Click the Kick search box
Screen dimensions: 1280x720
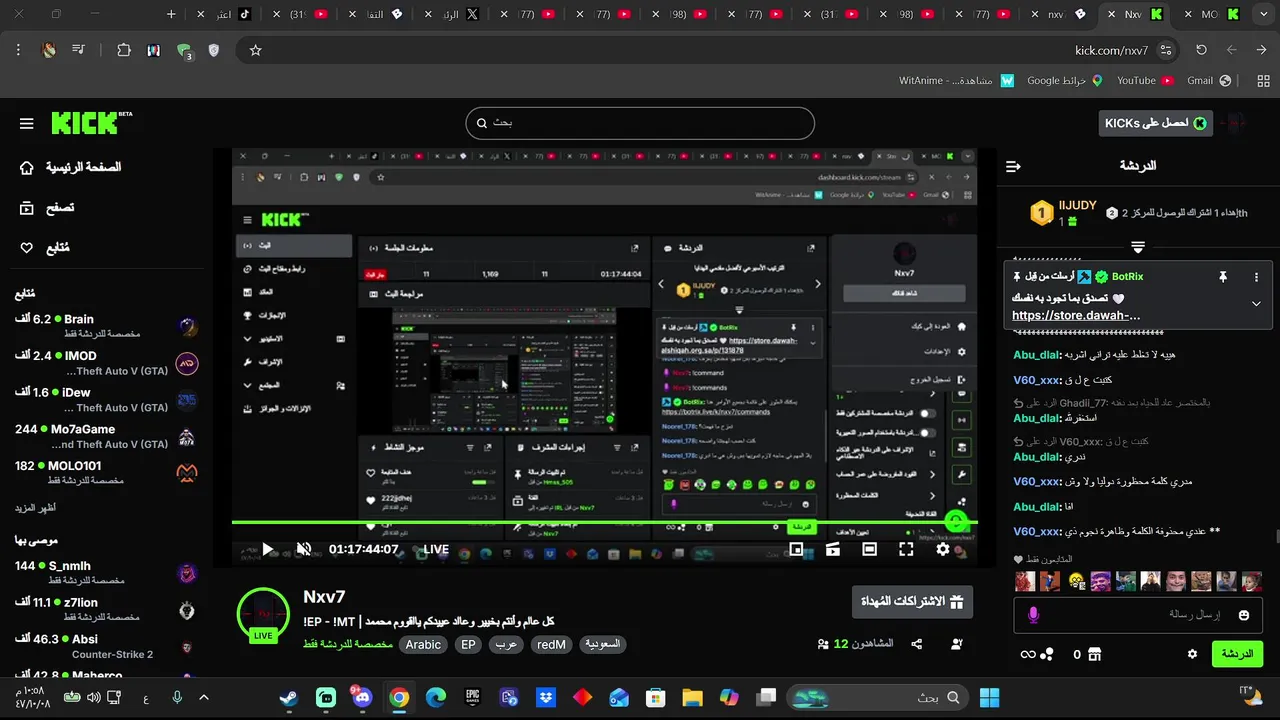tap(640, 123)
